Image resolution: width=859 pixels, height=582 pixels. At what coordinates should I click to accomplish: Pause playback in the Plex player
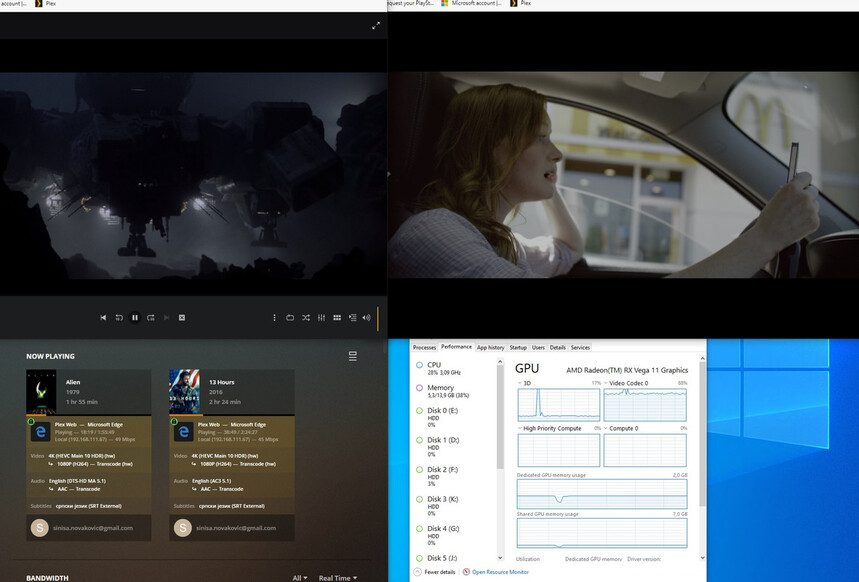pos(135,318)
